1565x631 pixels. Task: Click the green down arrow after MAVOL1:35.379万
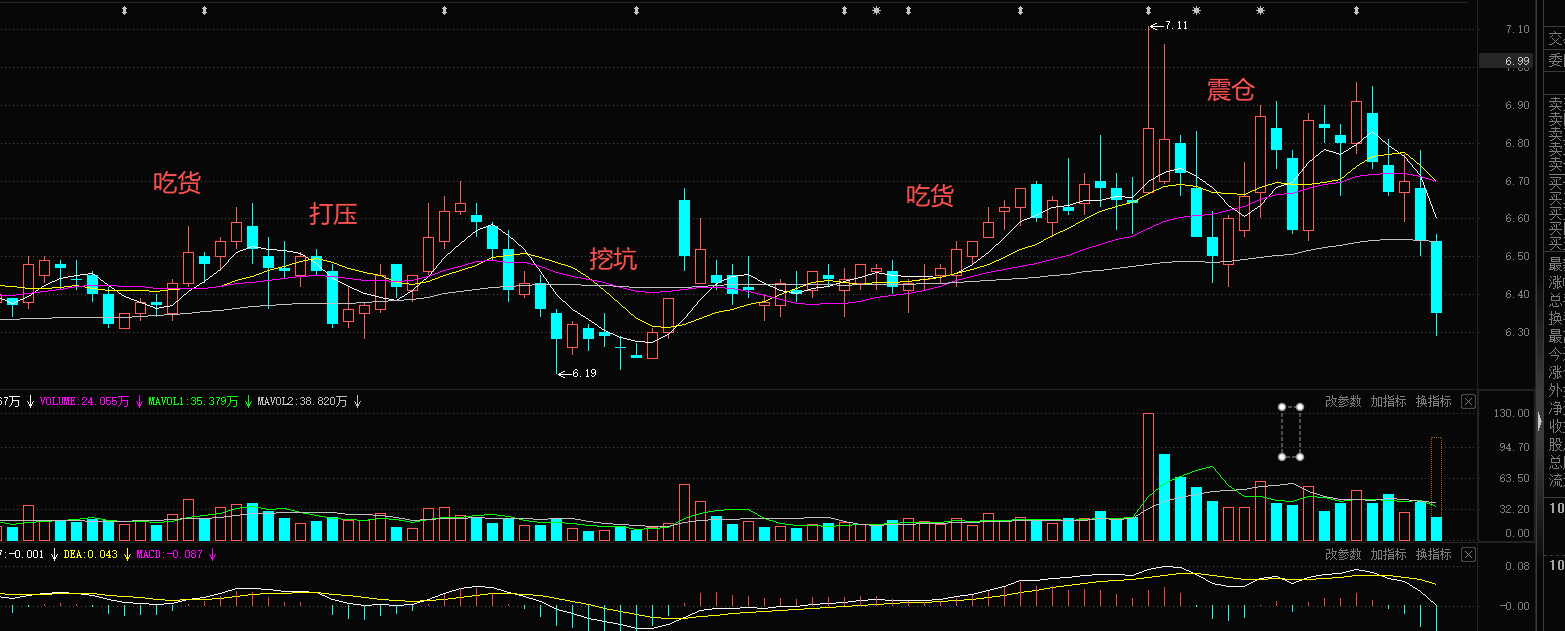coord(247,402)
